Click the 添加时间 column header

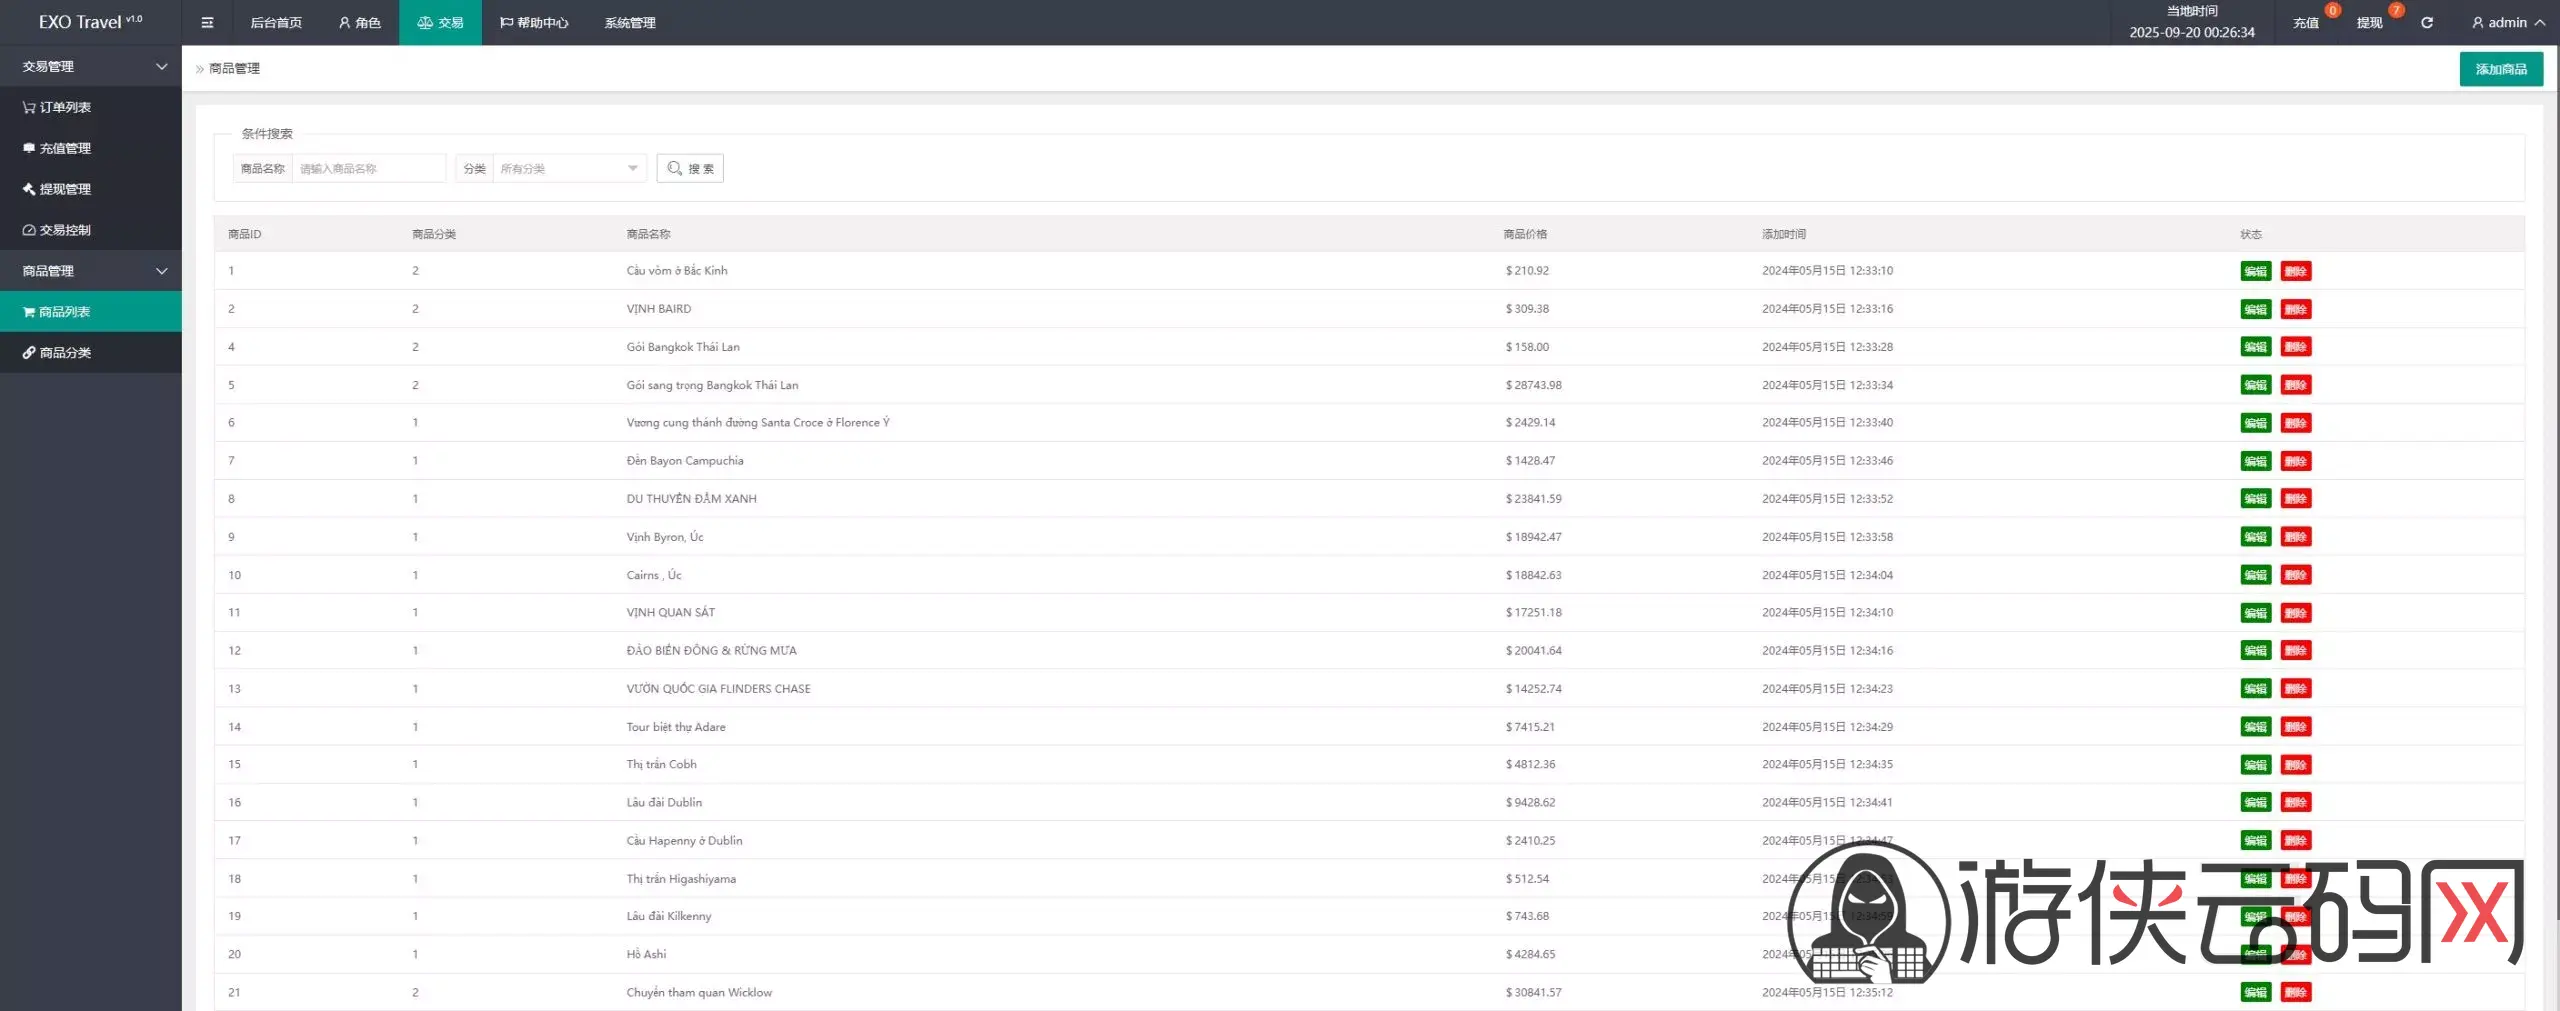[x=1784, y=234]
